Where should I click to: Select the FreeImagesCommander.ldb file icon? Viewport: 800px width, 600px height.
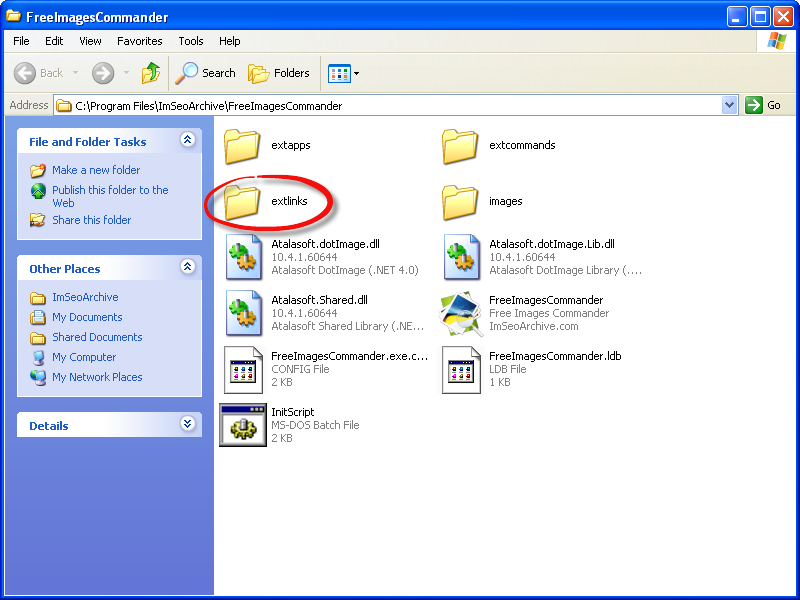point(462,369)
